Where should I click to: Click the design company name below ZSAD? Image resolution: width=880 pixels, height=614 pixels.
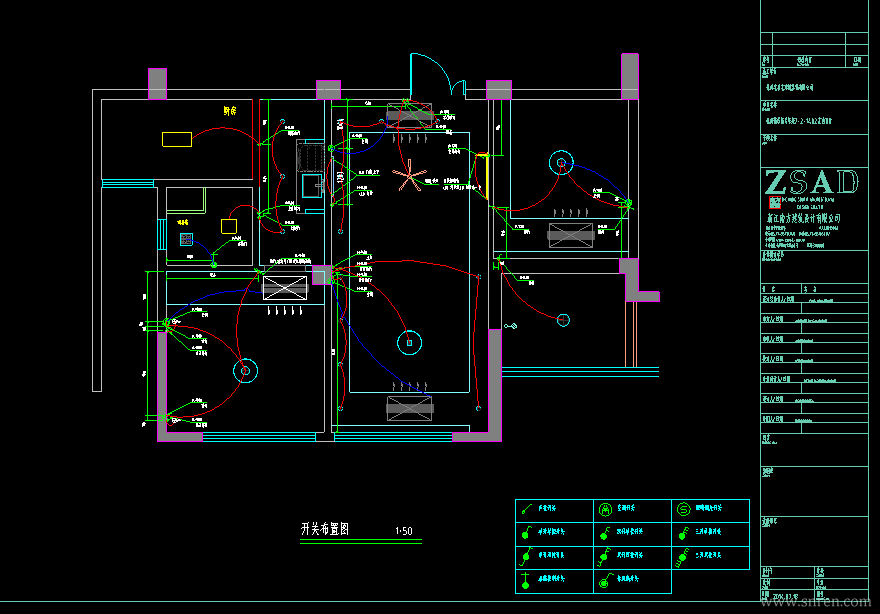click(x=804, y=218)
